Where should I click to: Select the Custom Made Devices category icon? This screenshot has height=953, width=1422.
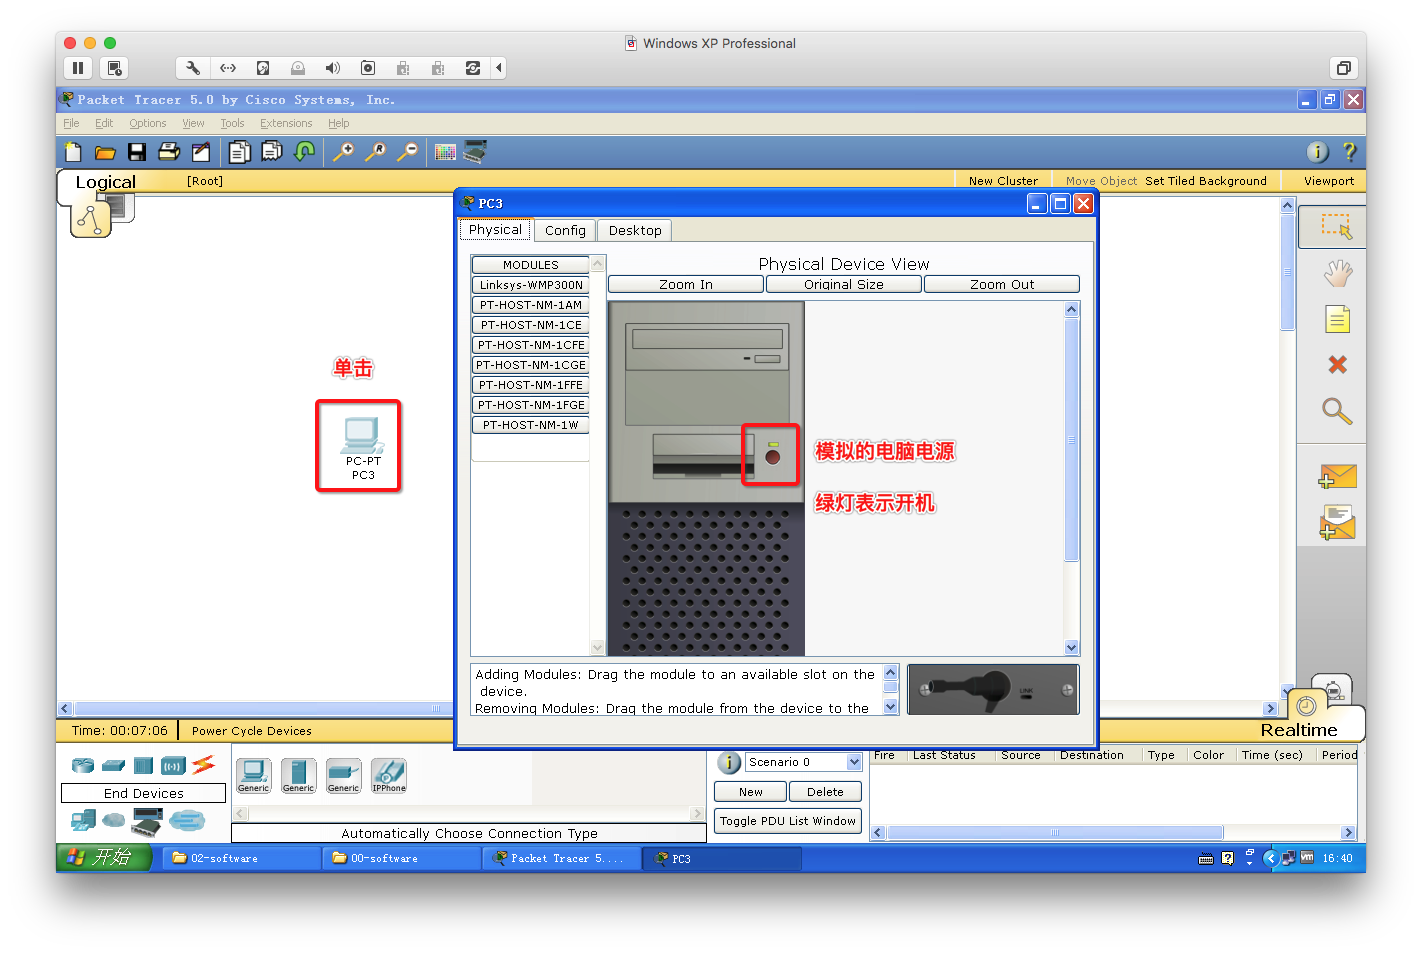point(147,822)
